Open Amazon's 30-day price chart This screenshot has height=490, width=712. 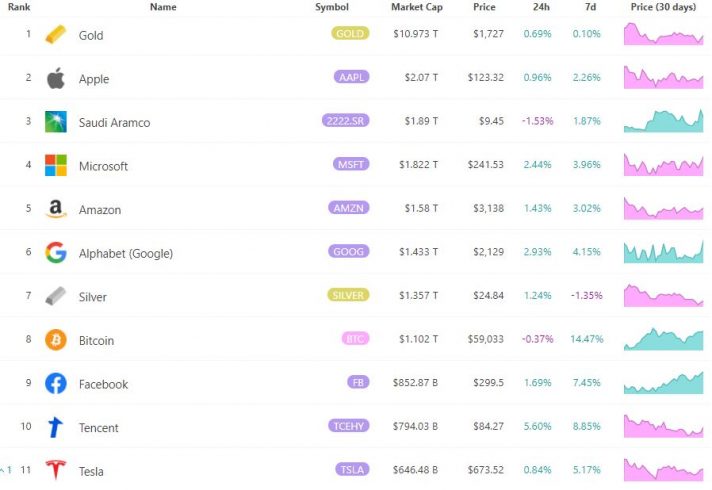click(x=663, y=208)
